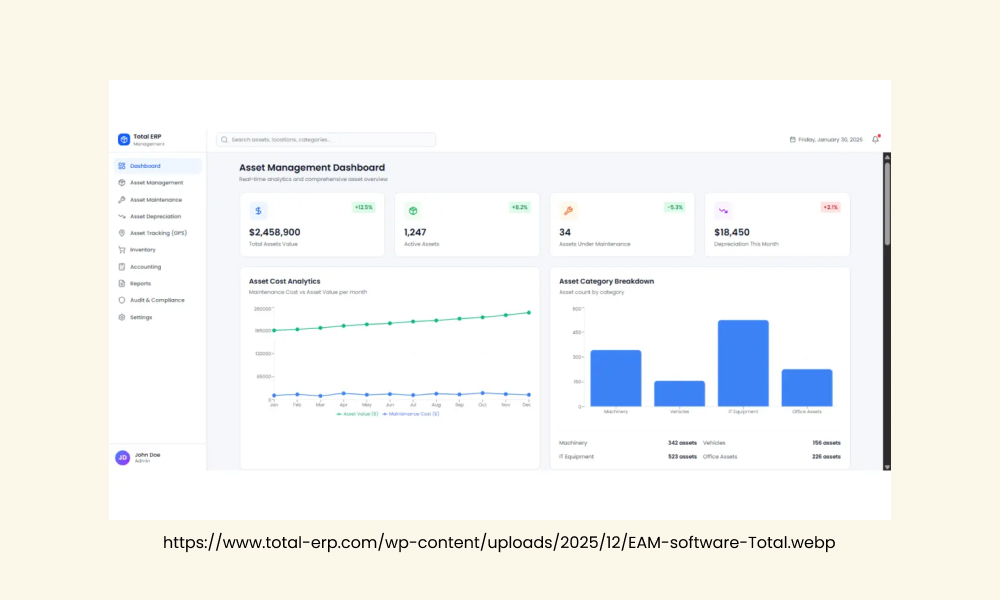Click the calendar icon beside the date
This screenshot has height=600, width=1000.
(793, 139)
